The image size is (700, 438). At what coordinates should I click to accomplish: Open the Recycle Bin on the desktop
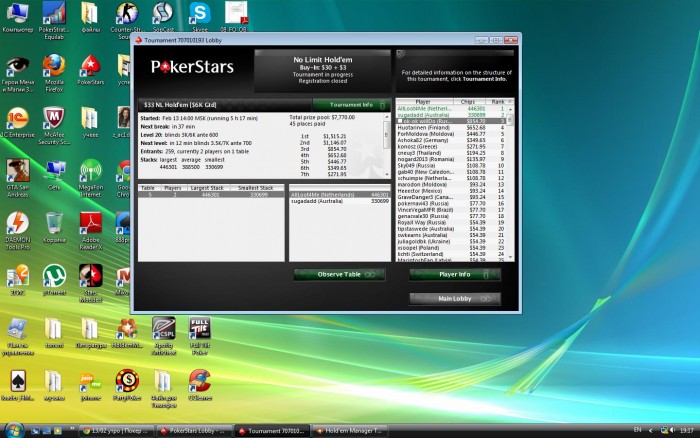(x=54, y=227)
